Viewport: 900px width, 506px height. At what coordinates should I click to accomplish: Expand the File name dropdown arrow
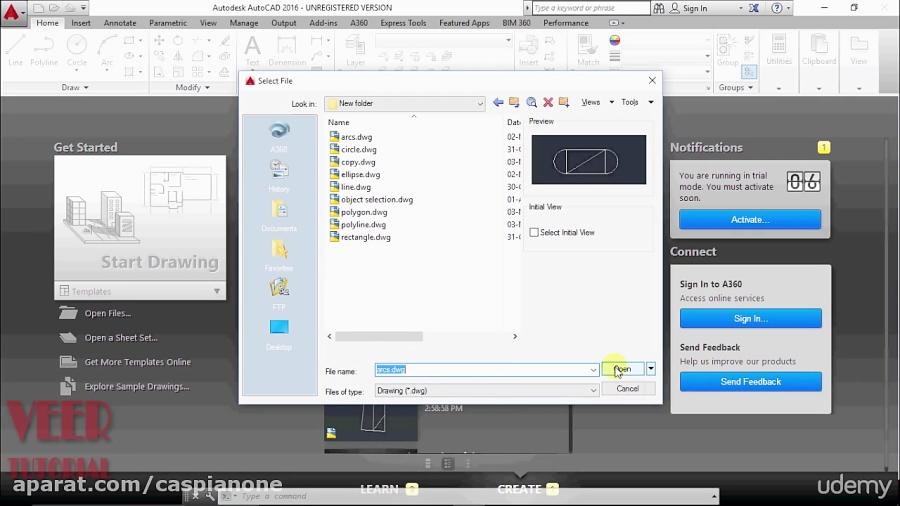(593, 370)
